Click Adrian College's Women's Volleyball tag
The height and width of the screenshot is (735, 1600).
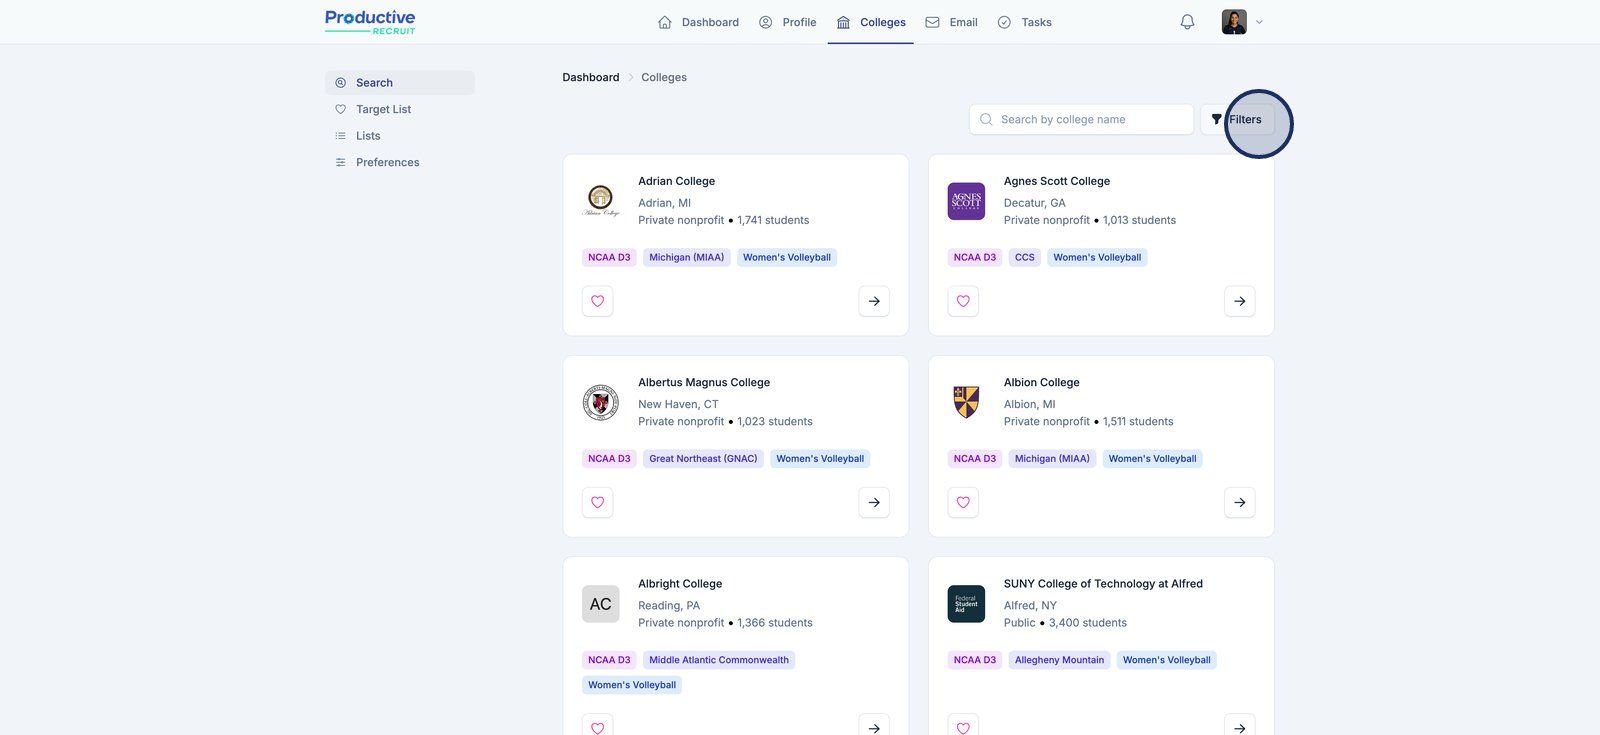pyautogui.click(x=787, y=257)
